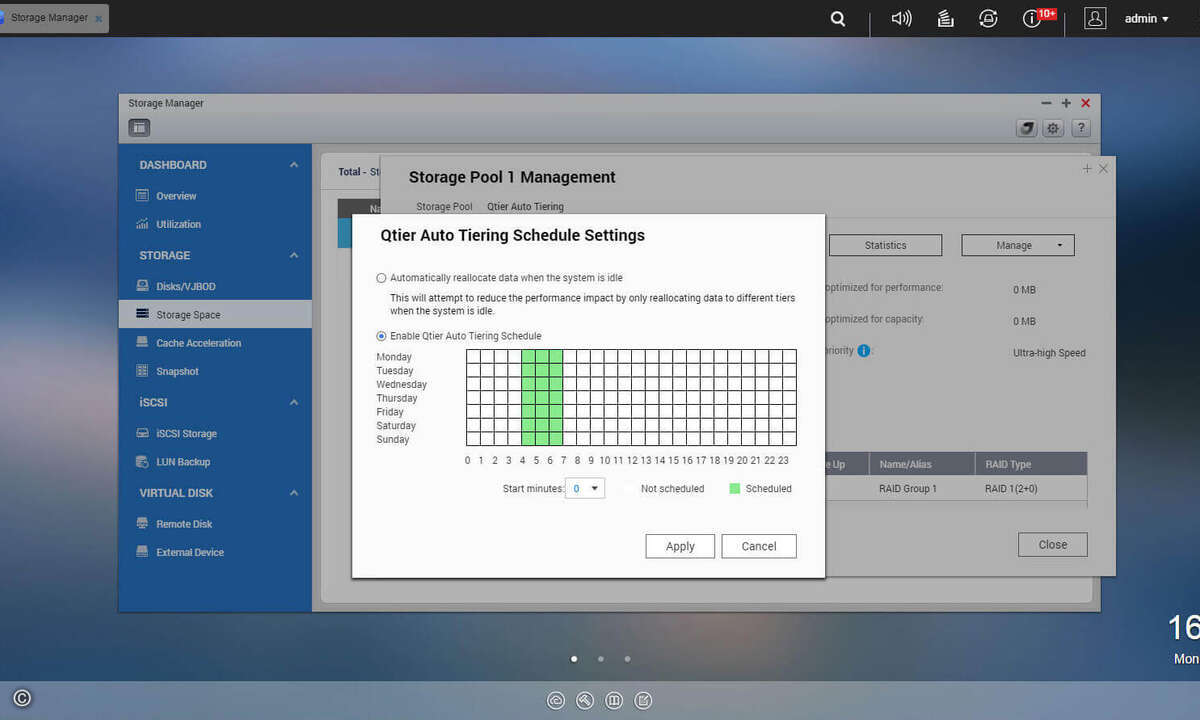
Task: Switch to the Qtier Auto Tiering tab
Action: point(525,207)
